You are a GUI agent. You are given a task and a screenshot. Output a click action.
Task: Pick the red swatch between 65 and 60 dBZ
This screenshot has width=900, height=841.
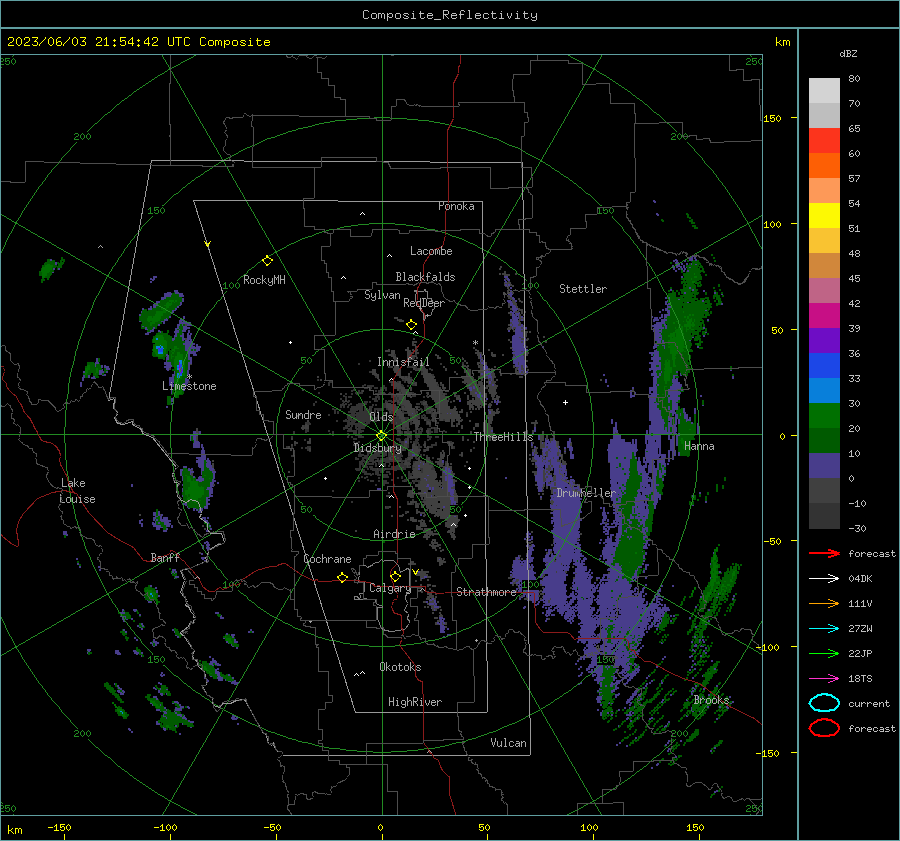[824, 140]
